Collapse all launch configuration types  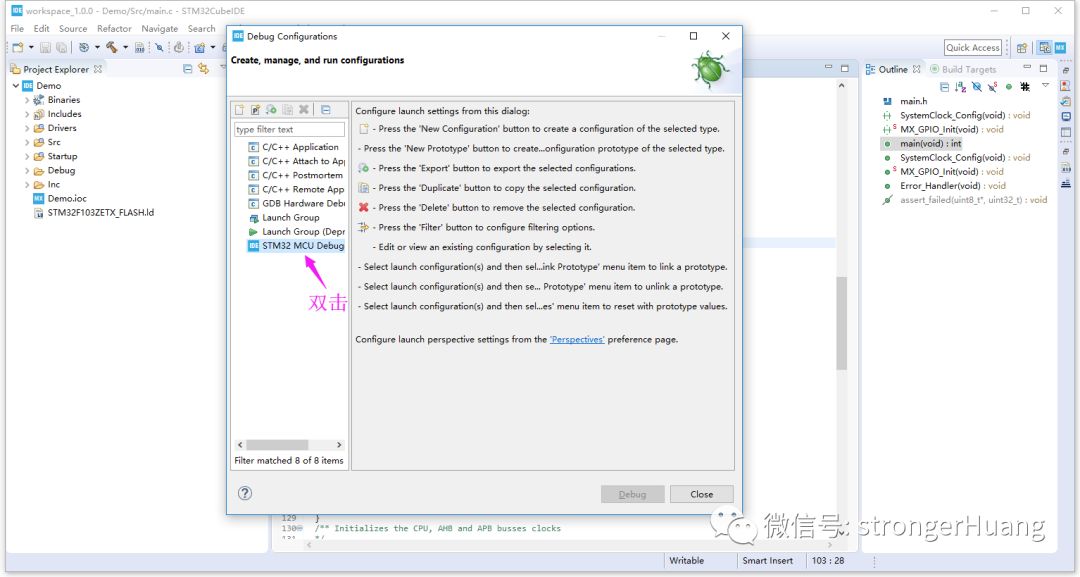point(326,109)
